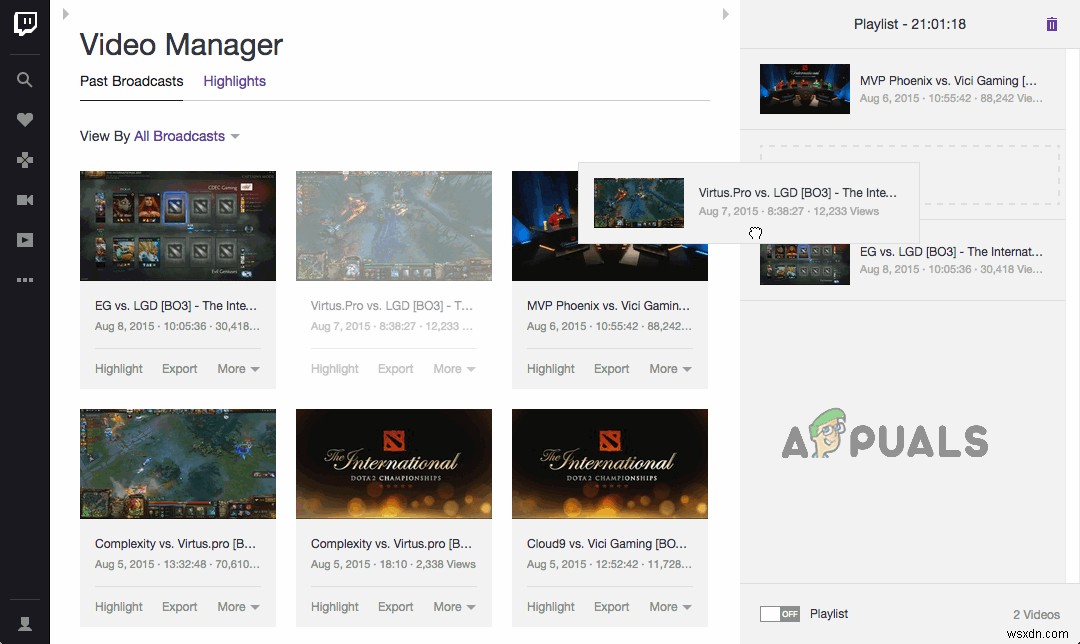1080x644 pixels.
Task: Delete the playlist using the trash icon
Action: tap(1051, 24)
